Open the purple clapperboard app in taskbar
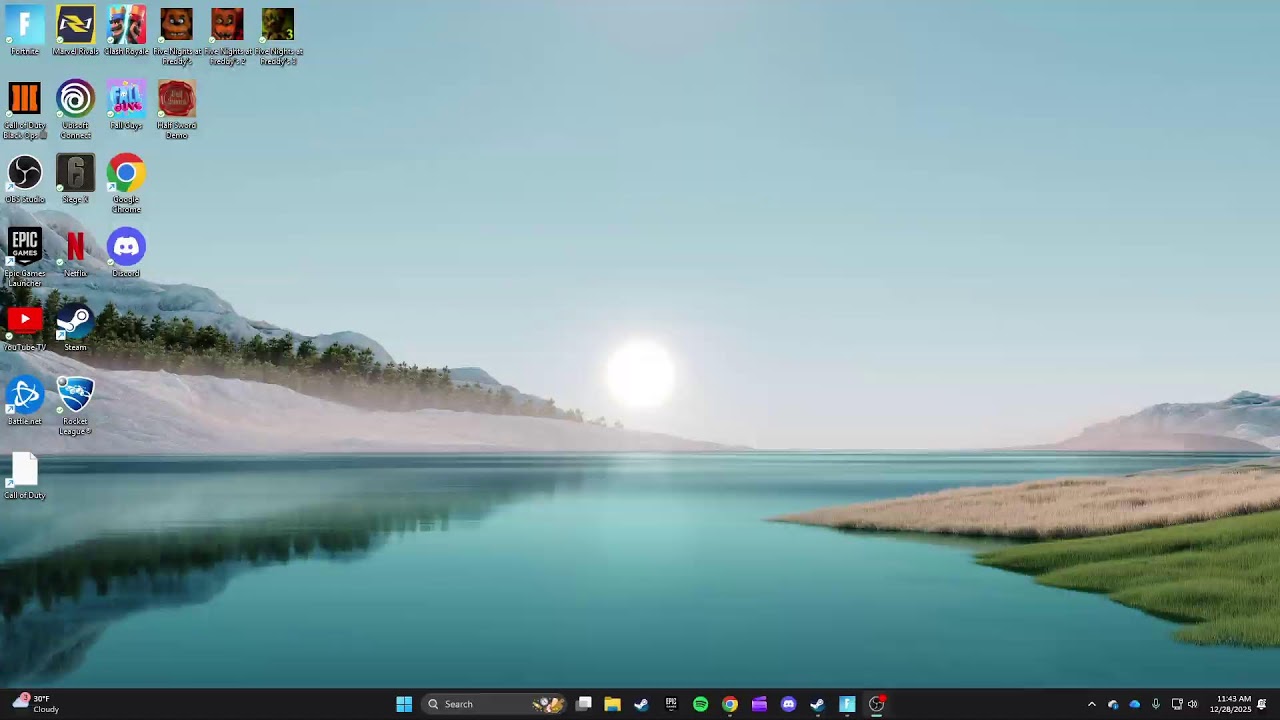The width and height of the screenshot is (1280, 720). tap(759, 704)
